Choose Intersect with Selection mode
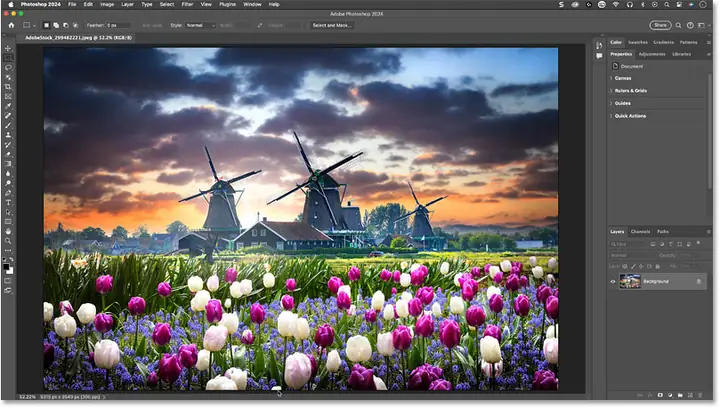Screen dimensions: 720x408 [x=75, y=25]
